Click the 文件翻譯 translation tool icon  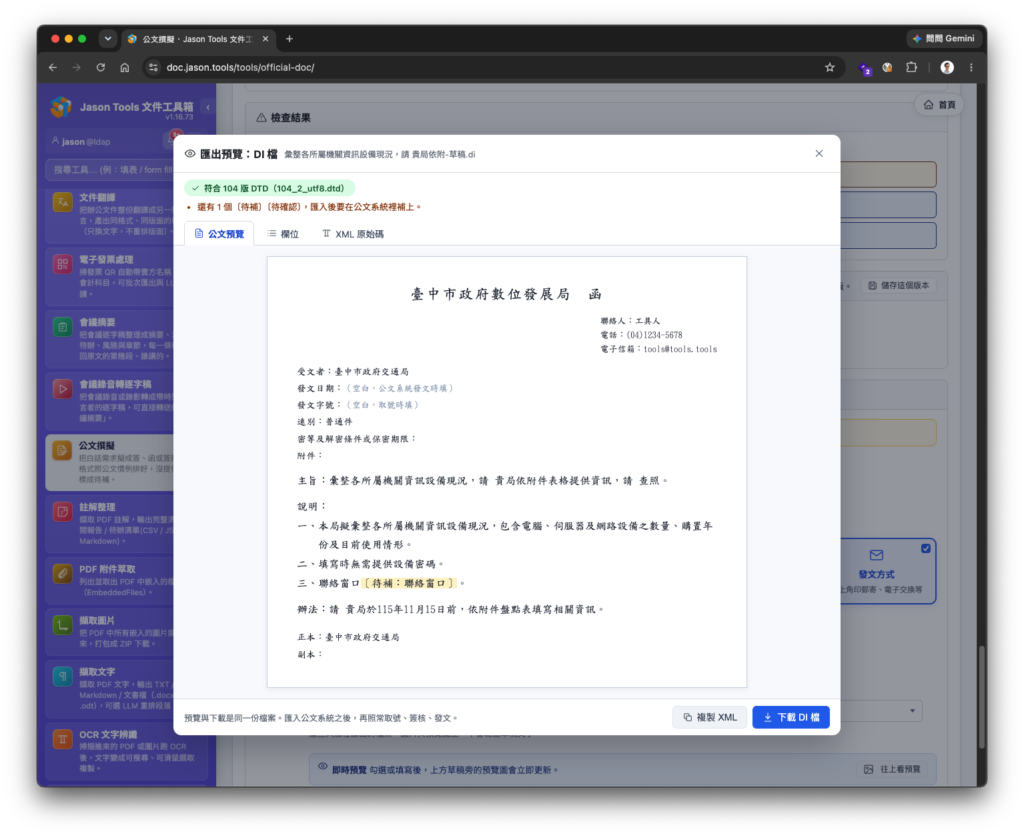[63, 202]
